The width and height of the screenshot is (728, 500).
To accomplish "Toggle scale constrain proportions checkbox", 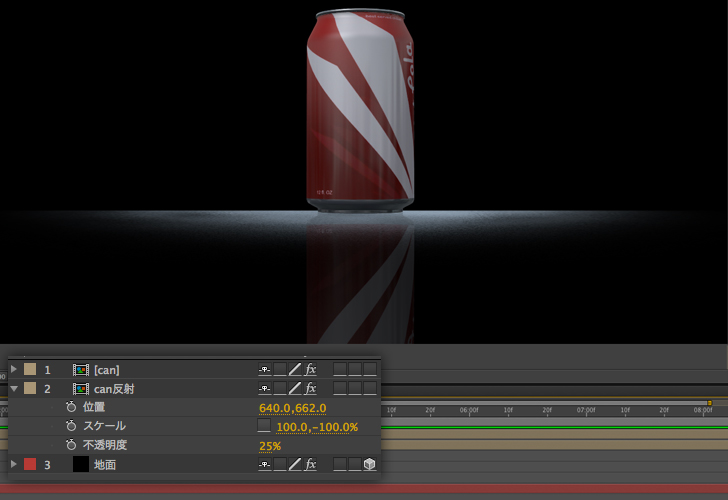I will click(264, 427).
